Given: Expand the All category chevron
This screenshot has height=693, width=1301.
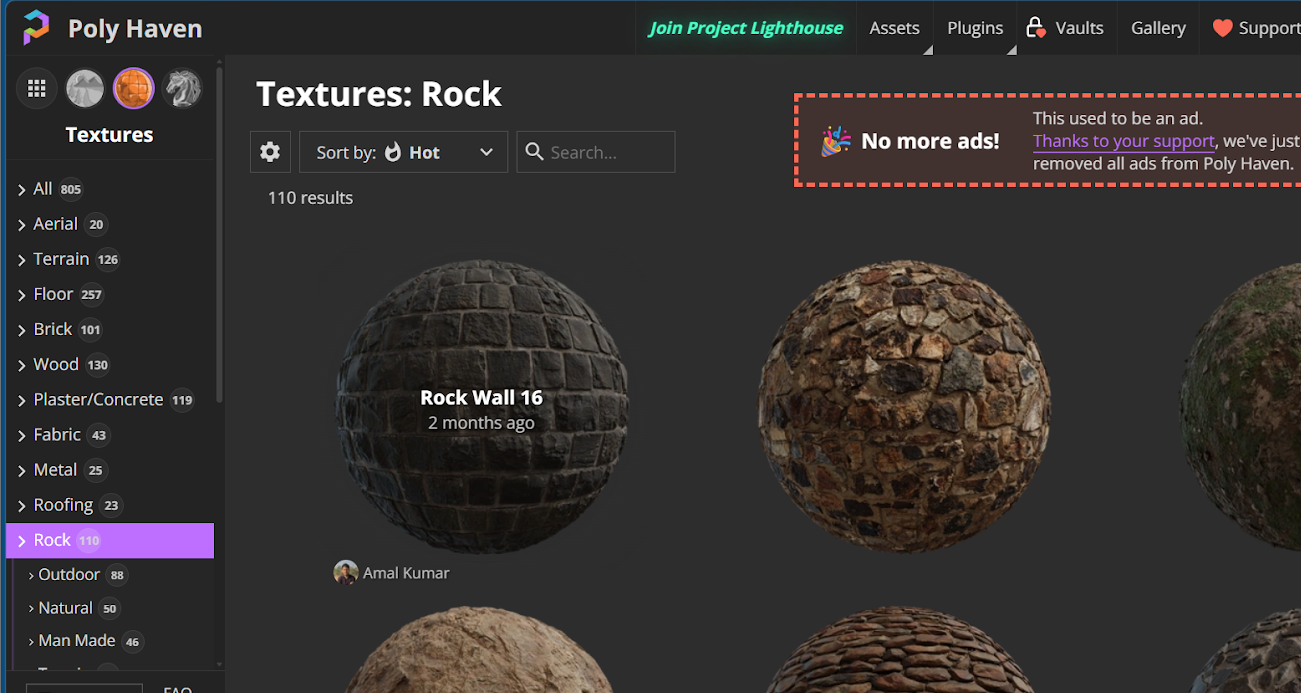Looking at the screenshot, I should [x=22, y=190].
